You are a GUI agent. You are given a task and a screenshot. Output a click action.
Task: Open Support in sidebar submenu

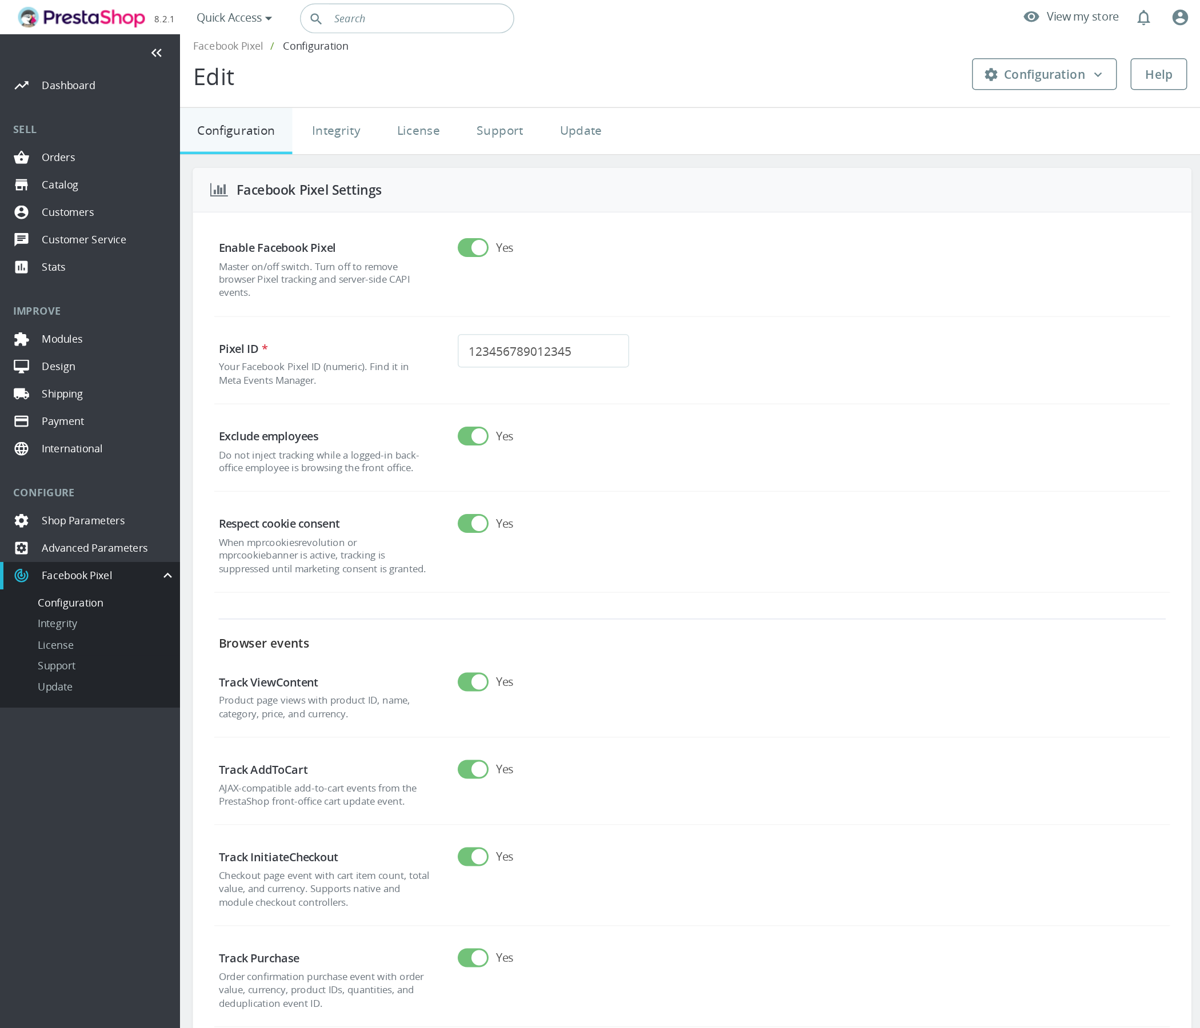56,666
